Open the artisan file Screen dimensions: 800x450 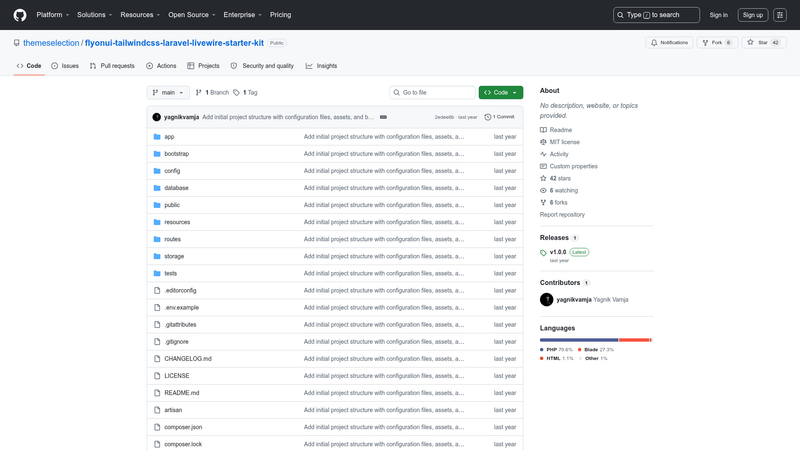tap(173, 410)
